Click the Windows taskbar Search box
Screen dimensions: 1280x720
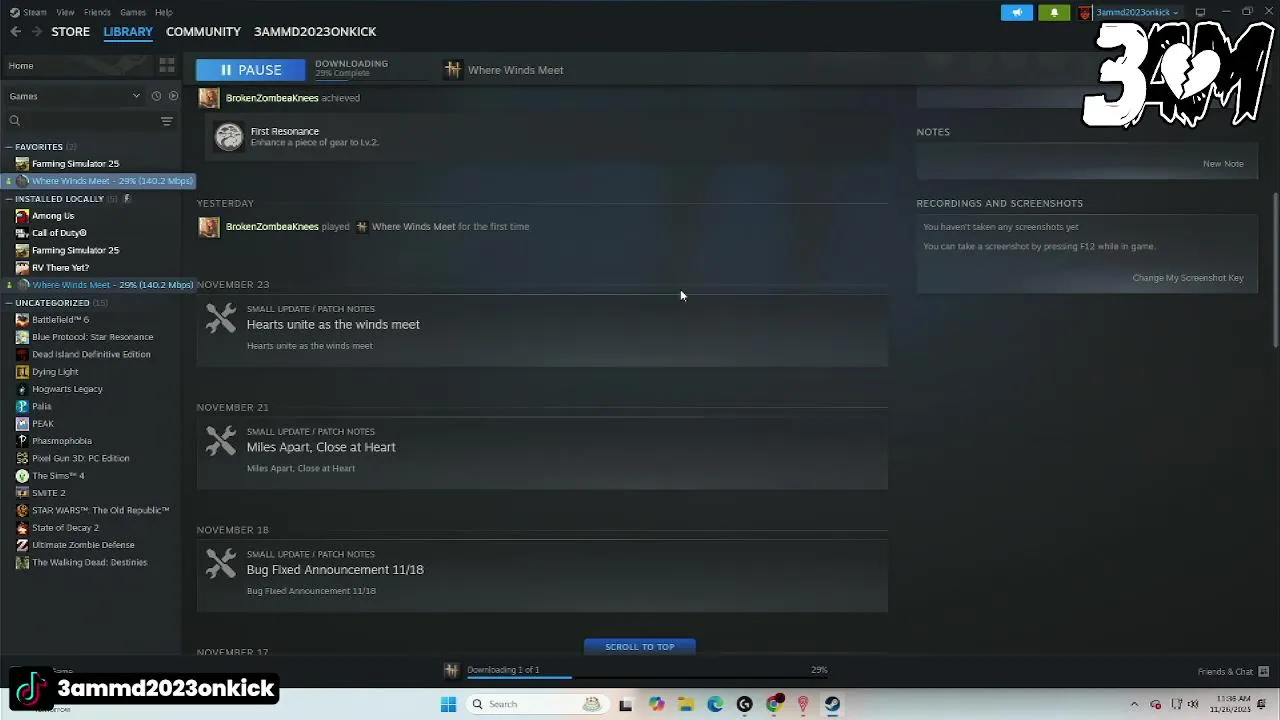(x=537, y=704)
